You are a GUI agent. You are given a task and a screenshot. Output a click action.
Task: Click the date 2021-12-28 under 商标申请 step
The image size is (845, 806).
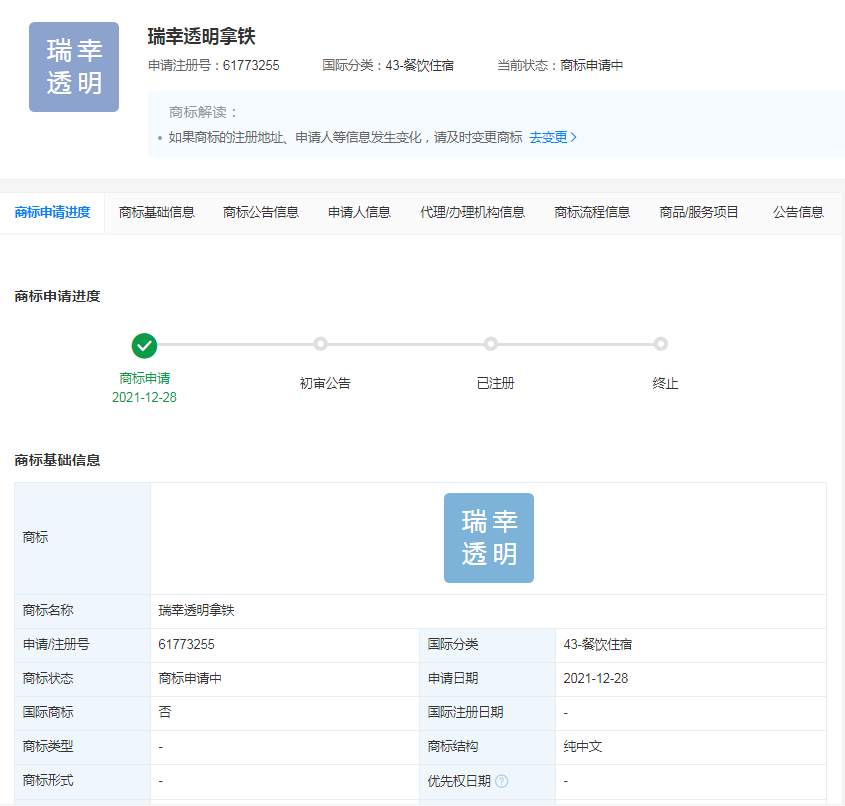click(x=144, y=397)
